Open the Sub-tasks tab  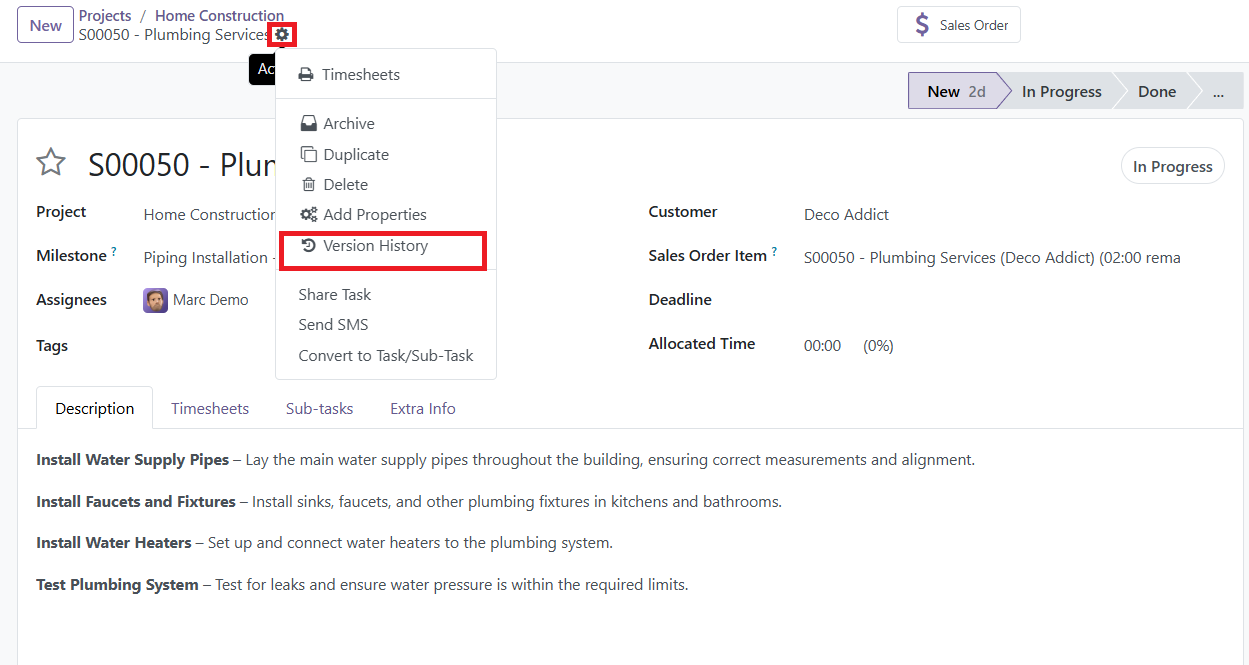[x=319, y=409]
